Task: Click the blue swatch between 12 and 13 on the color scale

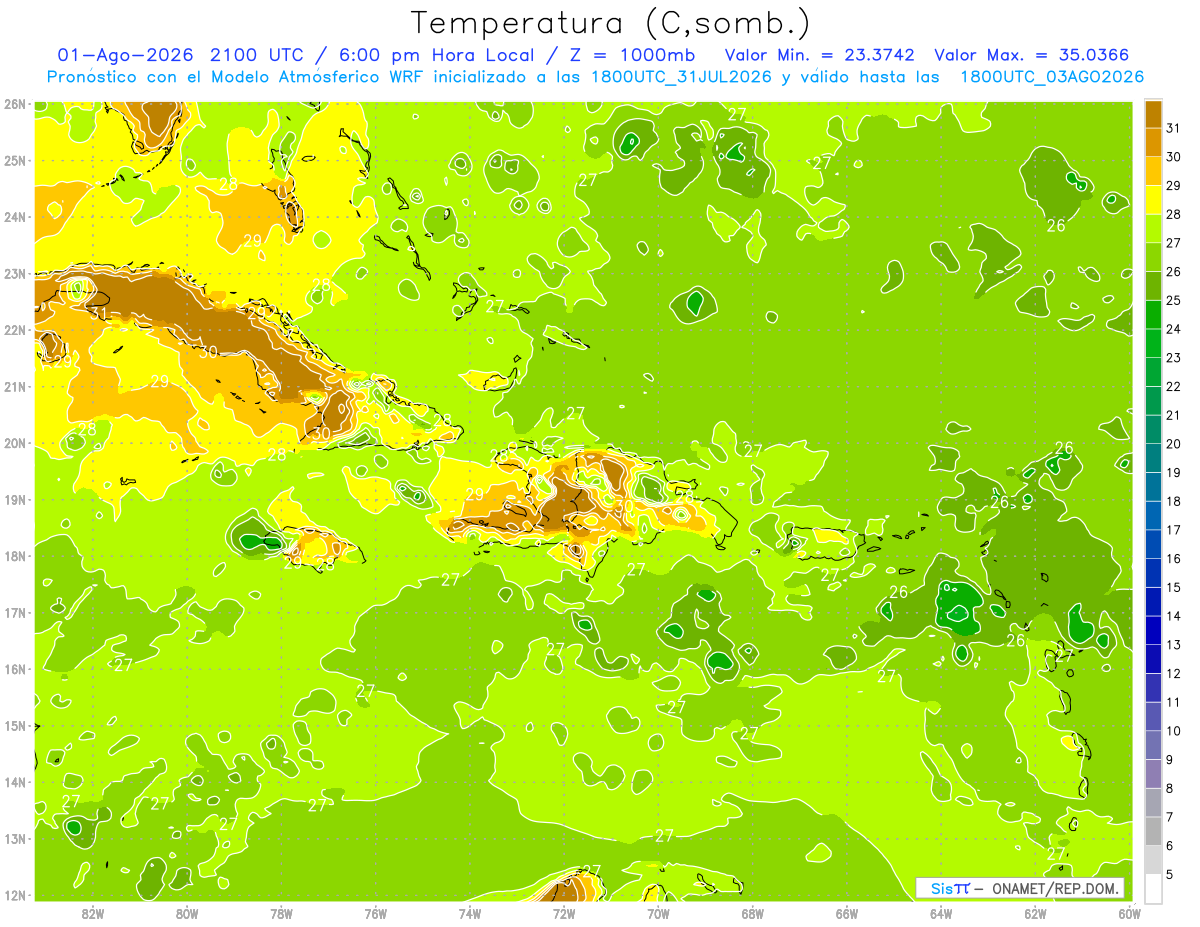Action: (1153, 659)
